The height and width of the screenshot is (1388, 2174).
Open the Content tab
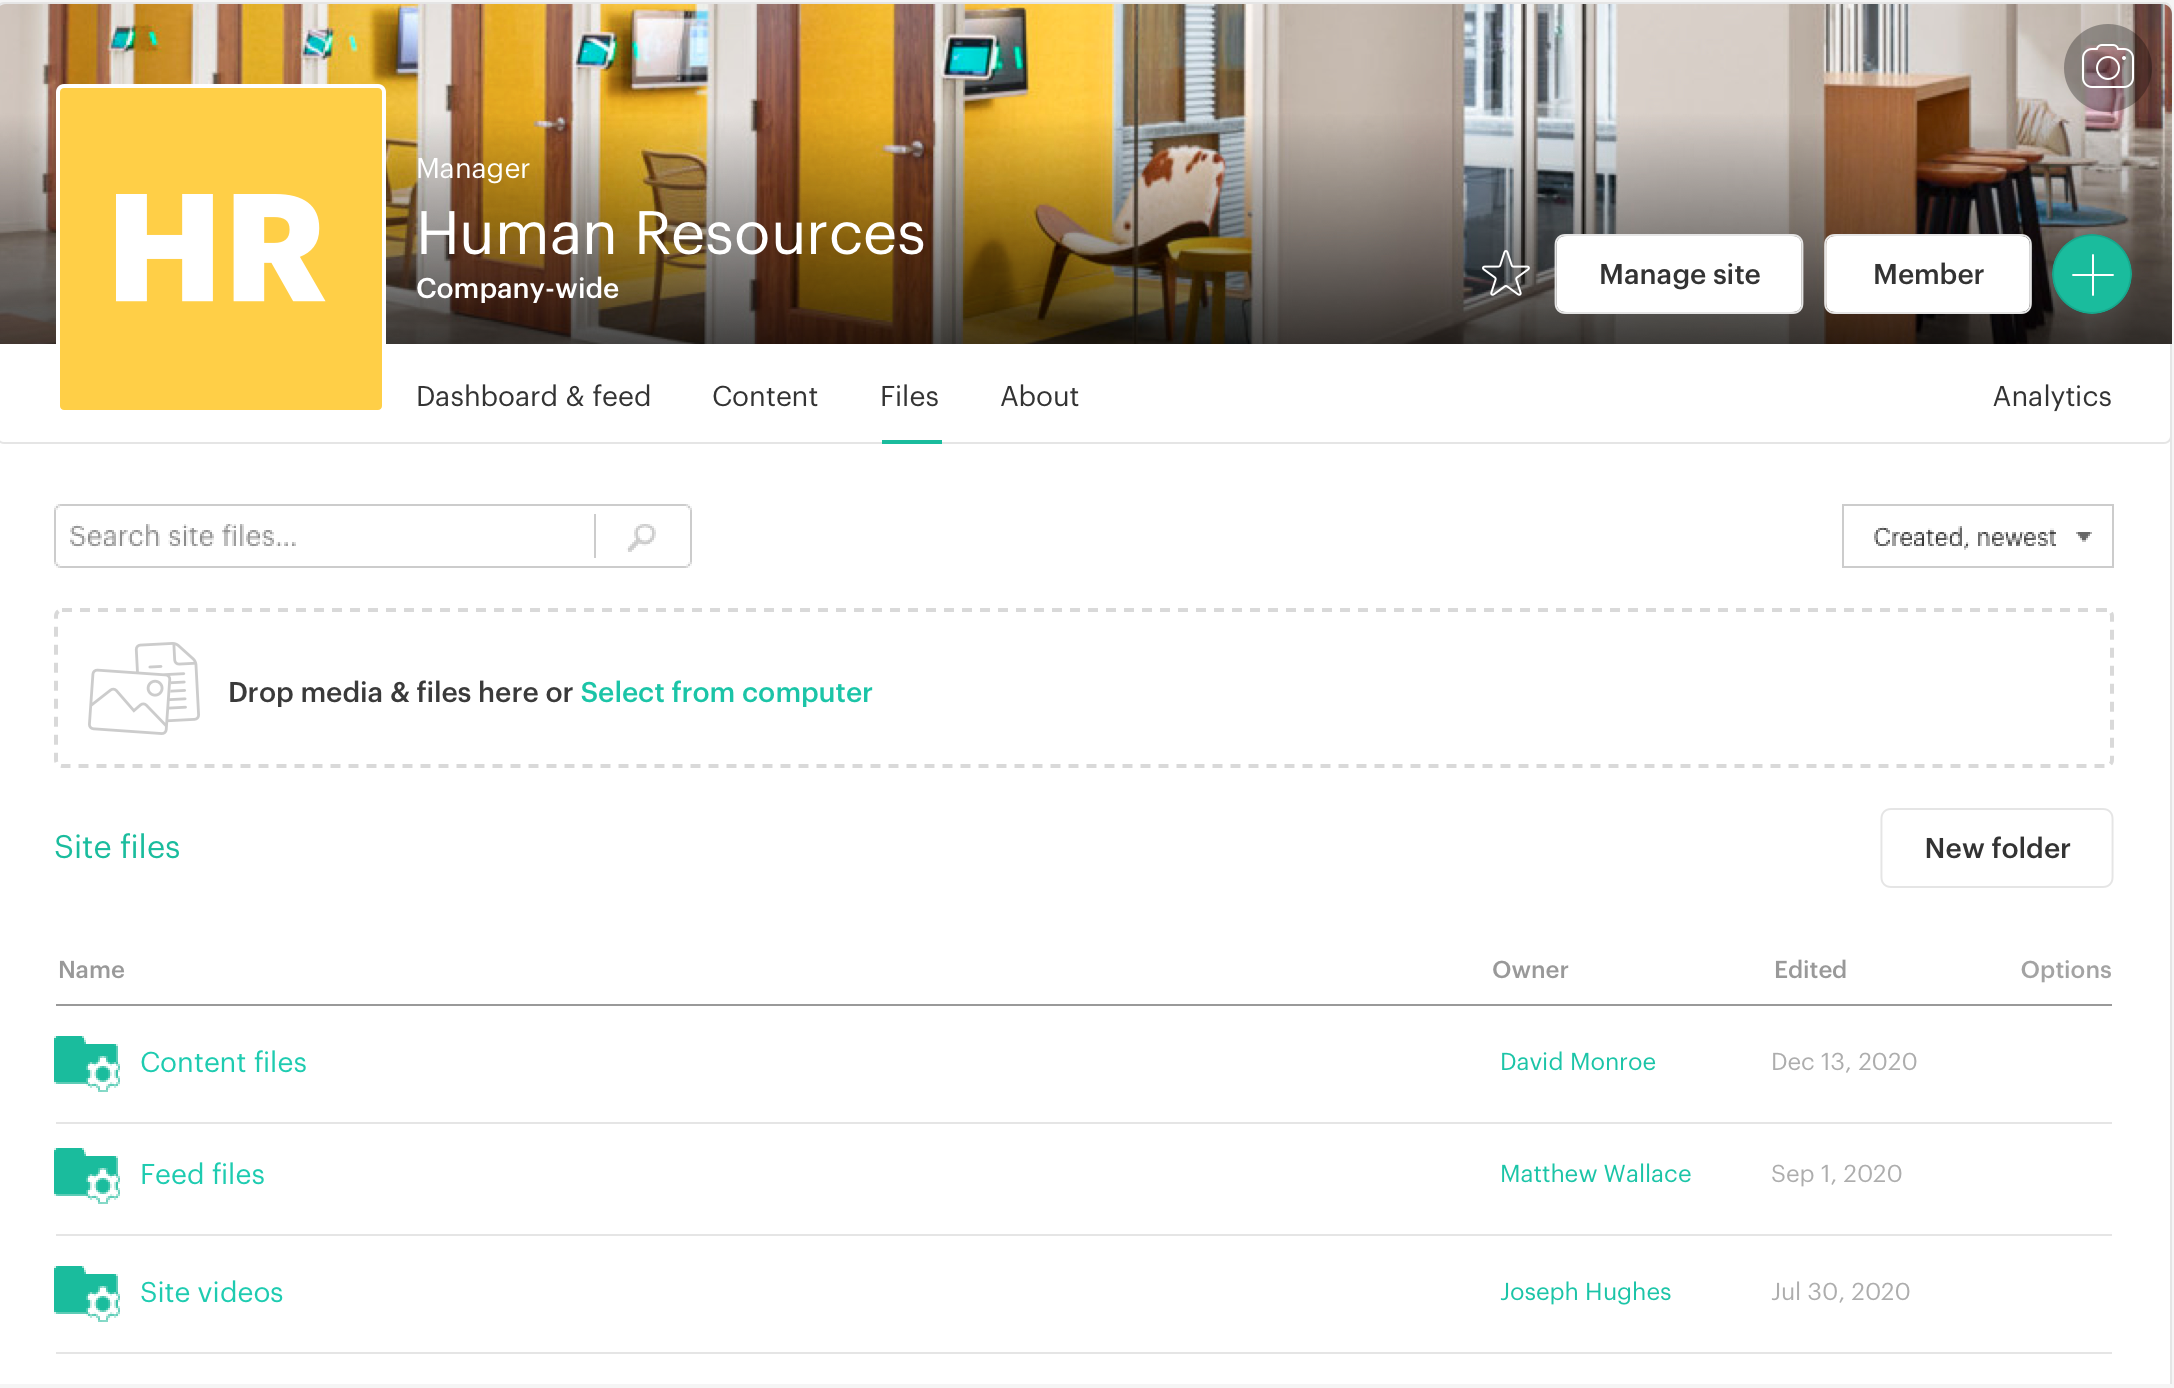point(764,396)
